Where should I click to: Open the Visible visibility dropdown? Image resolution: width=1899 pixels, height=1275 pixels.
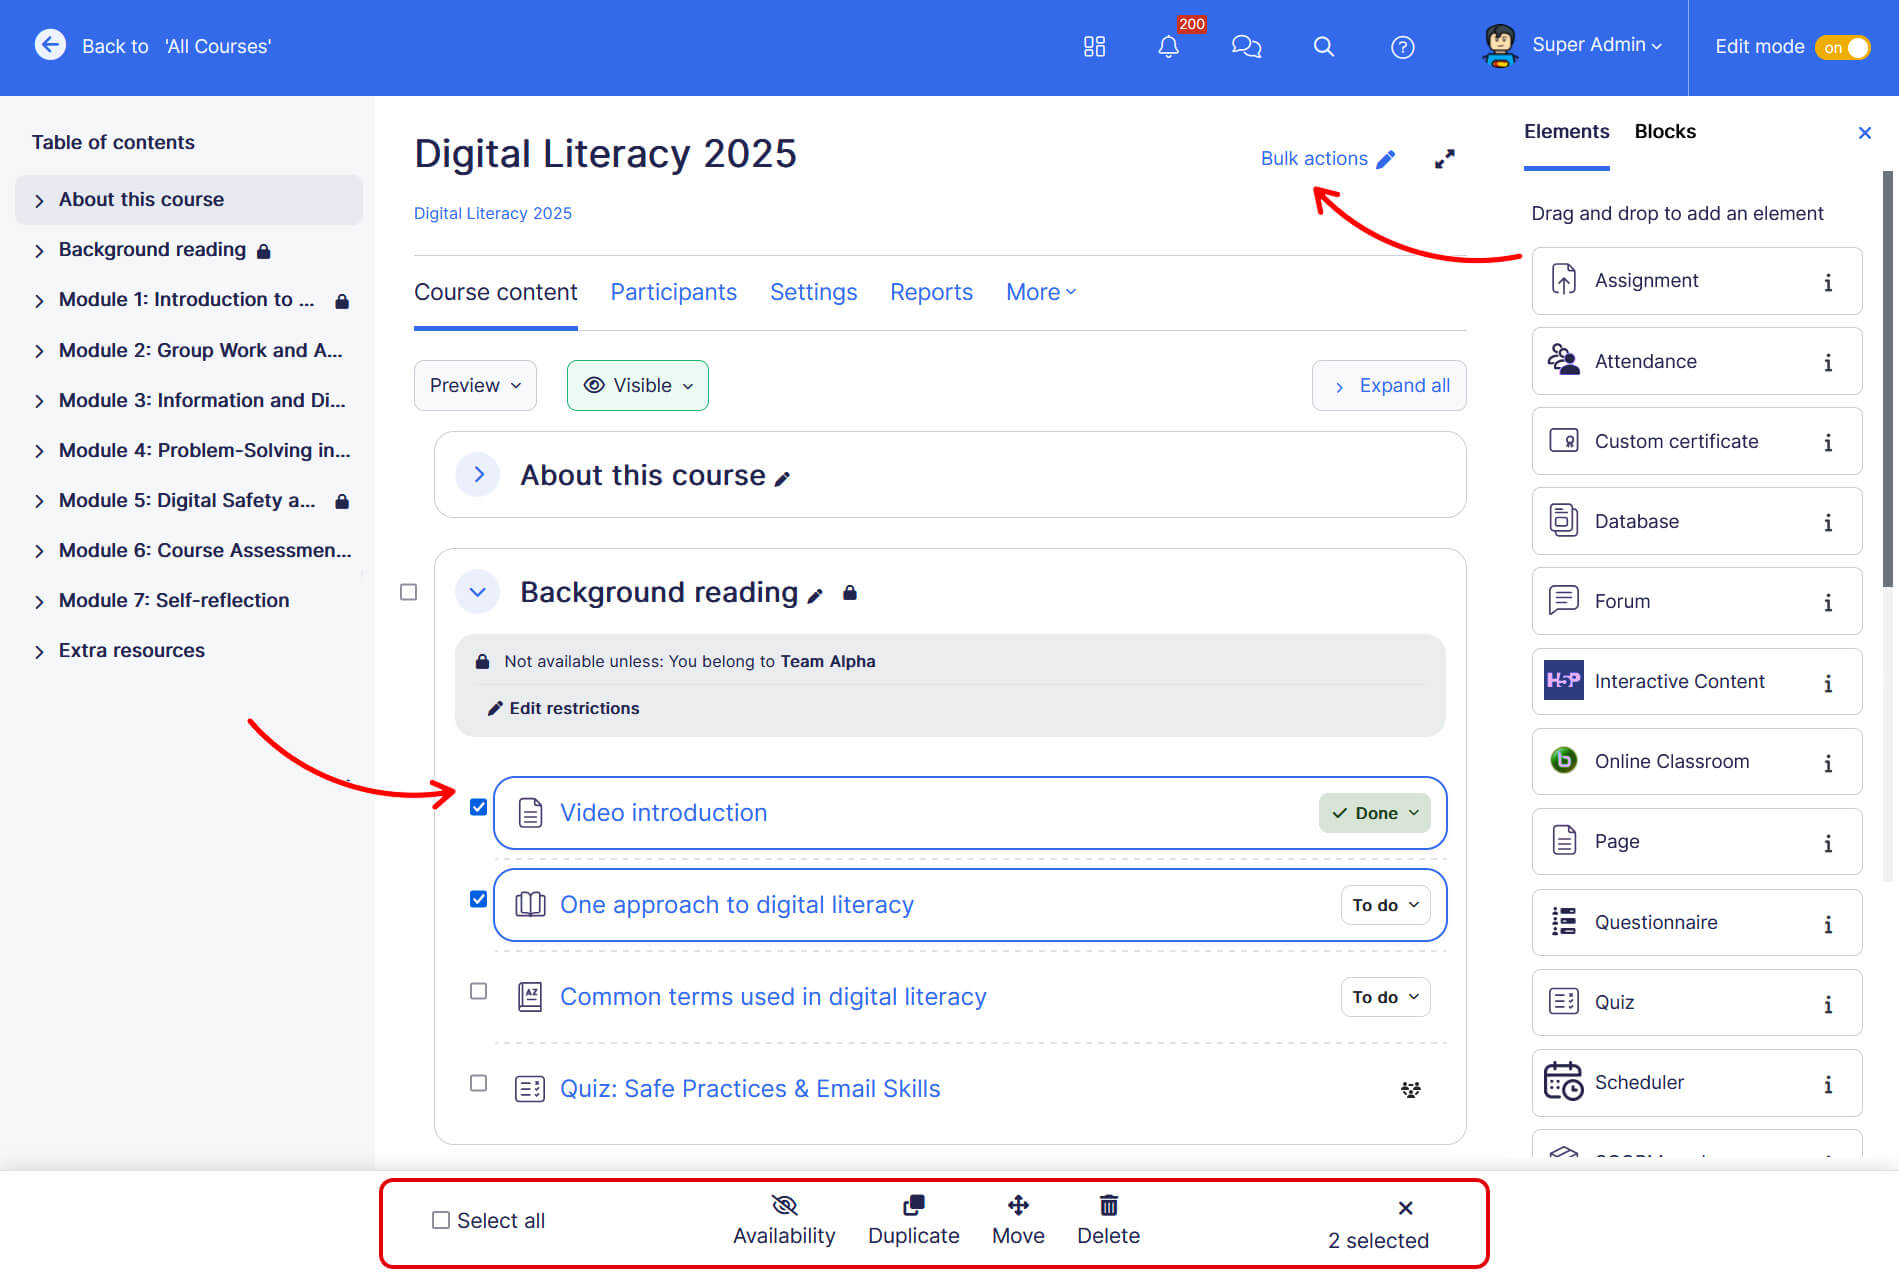(x=638, y=385)
